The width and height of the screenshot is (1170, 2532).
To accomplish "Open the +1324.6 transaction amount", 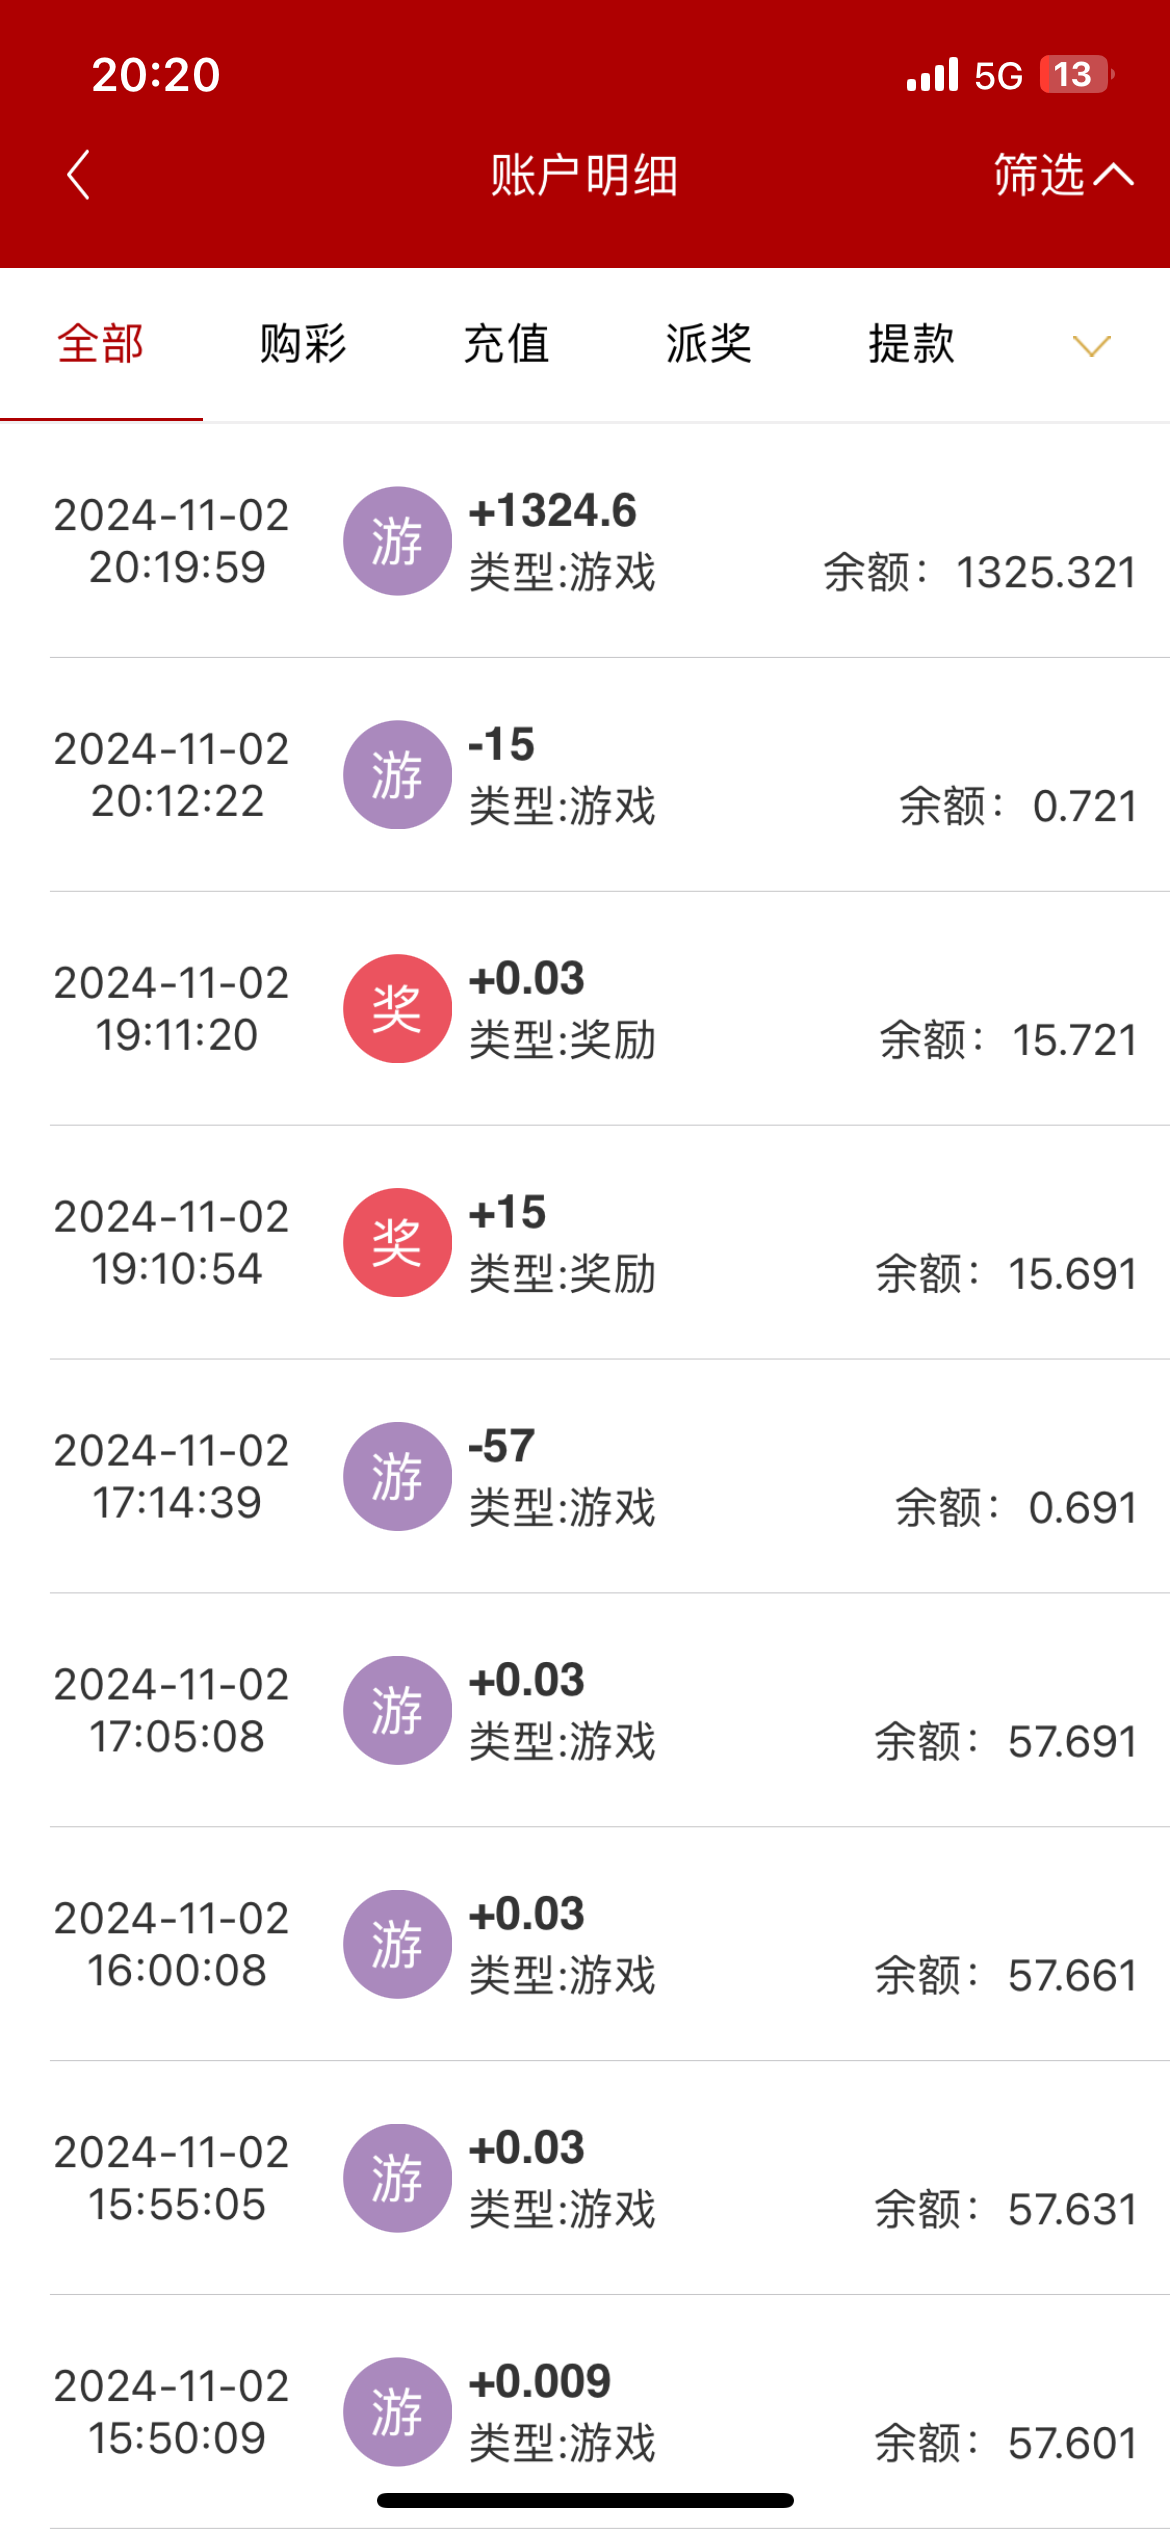I will (553, 511).
